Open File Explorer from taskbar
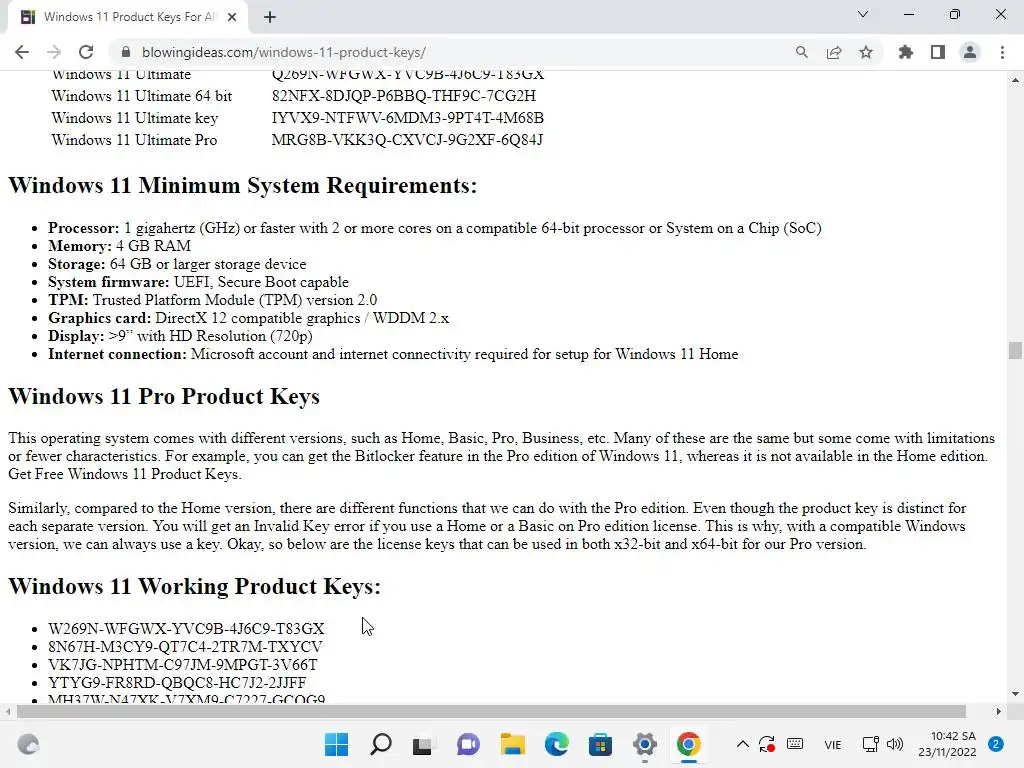The height and width of the screenshot is (768, 1024). pos(513,744)
